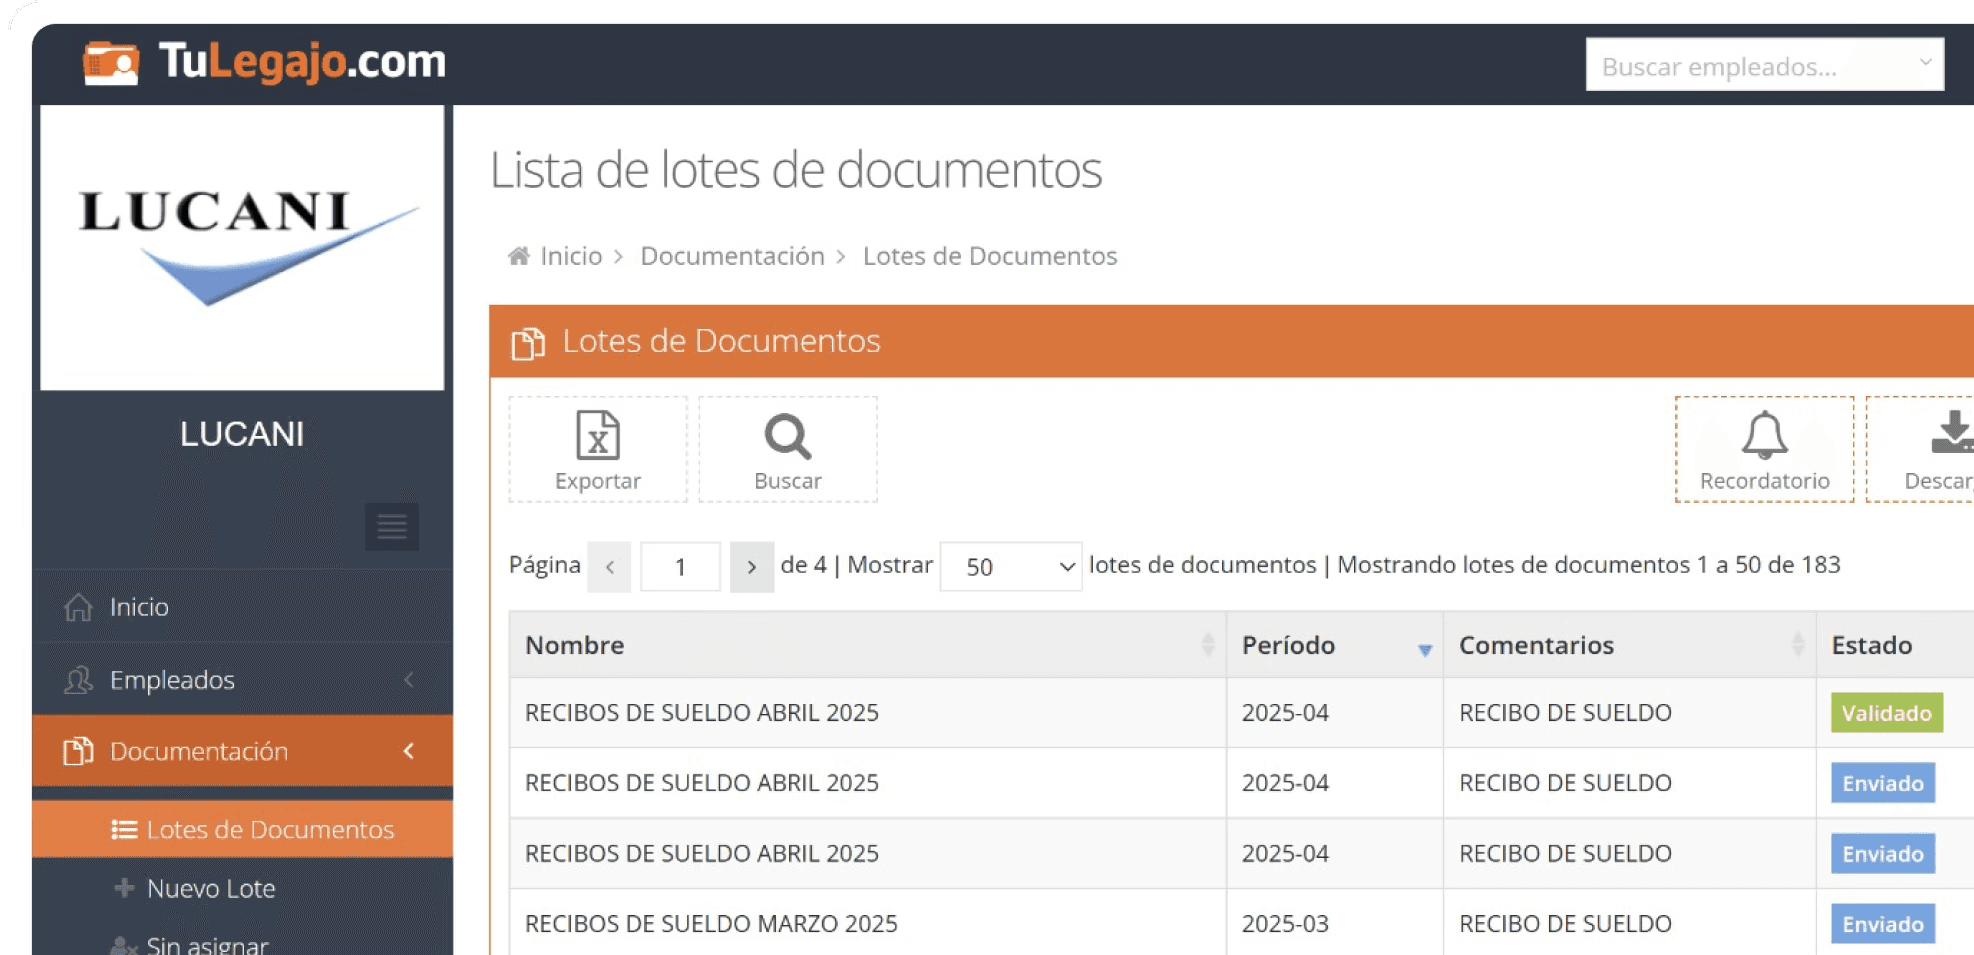Click the Documentación breadcrumb link
This screenshot has width=1974, height=955.
(x=733, y=255)
